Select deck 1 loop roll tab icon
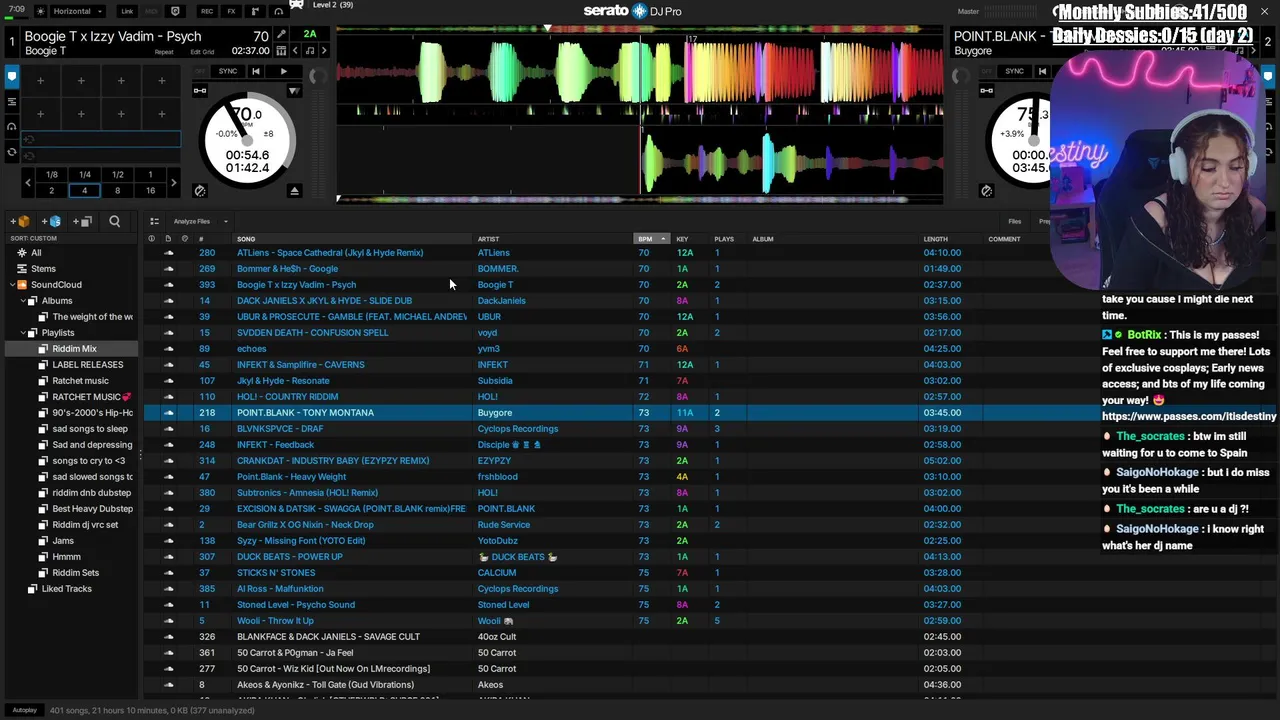 [12, 152]
